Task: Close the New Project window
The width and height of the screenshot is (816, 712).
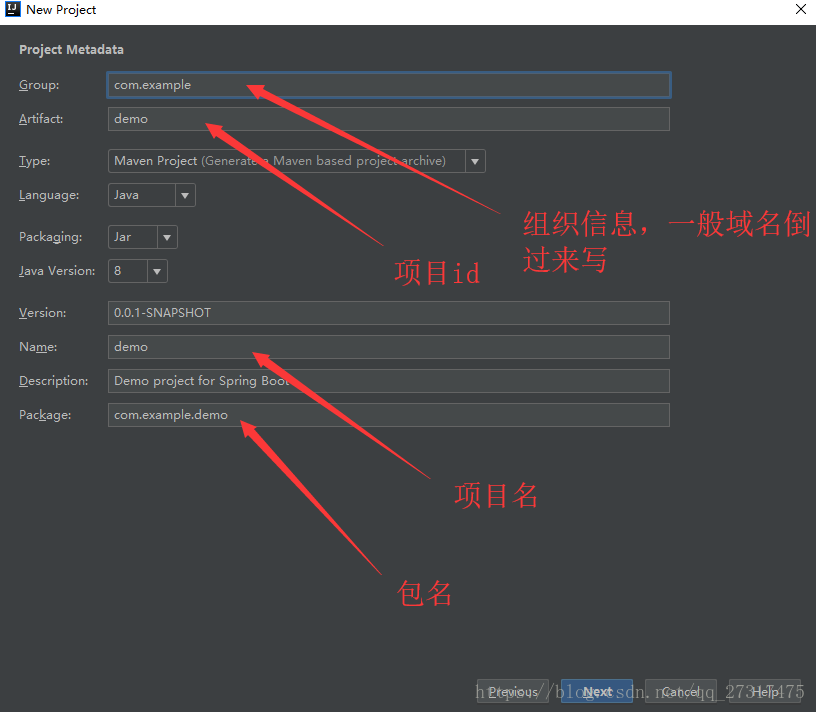Action: click(x=801, y=9)
